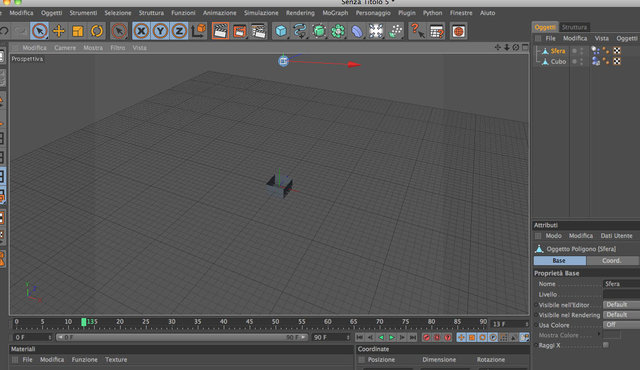Click the Coord. attribute button
The image size is (640, 370).
point(612,260)
